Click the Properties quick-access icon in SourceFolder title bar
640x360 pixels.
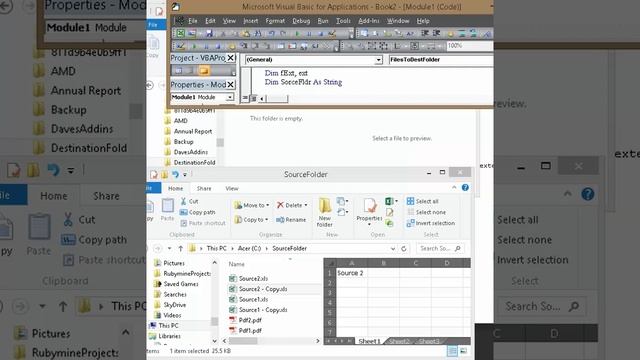pyautogui.click(x=154, y=175)
